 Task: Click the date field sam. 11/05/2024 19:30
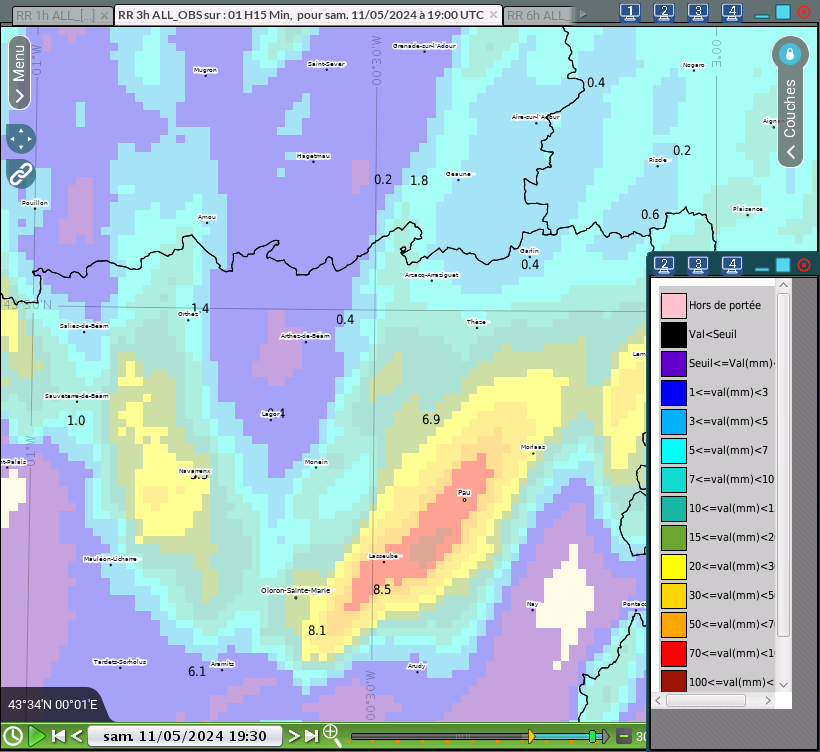coord(185,736)
